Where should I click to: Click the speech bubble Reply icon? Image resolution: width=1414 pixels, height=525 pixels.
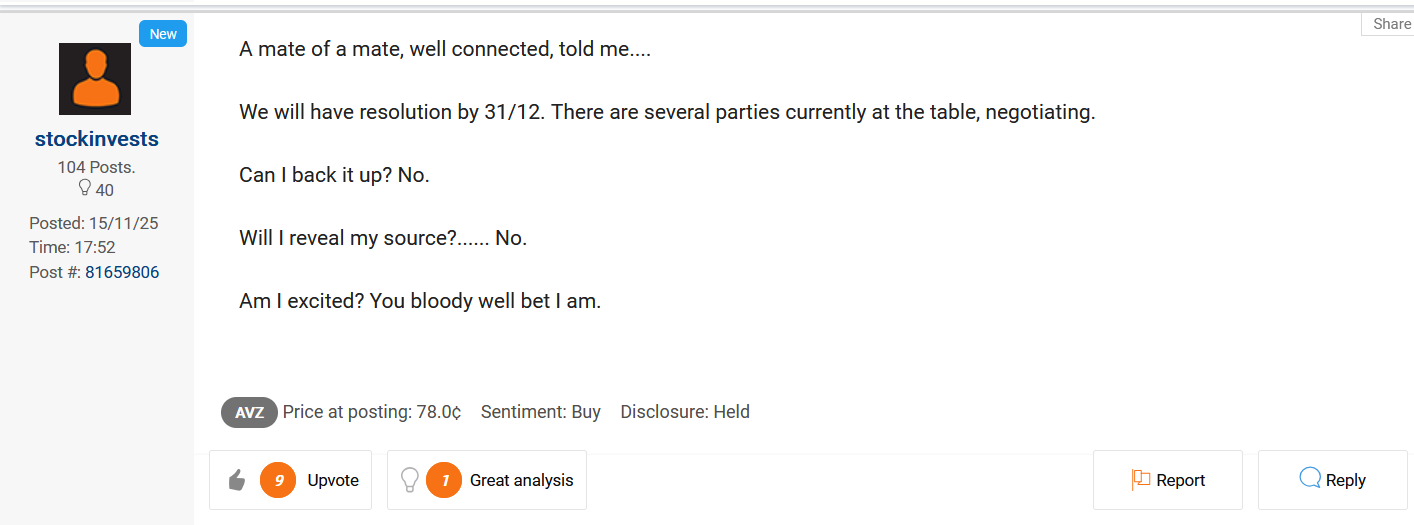point(1310,479)
